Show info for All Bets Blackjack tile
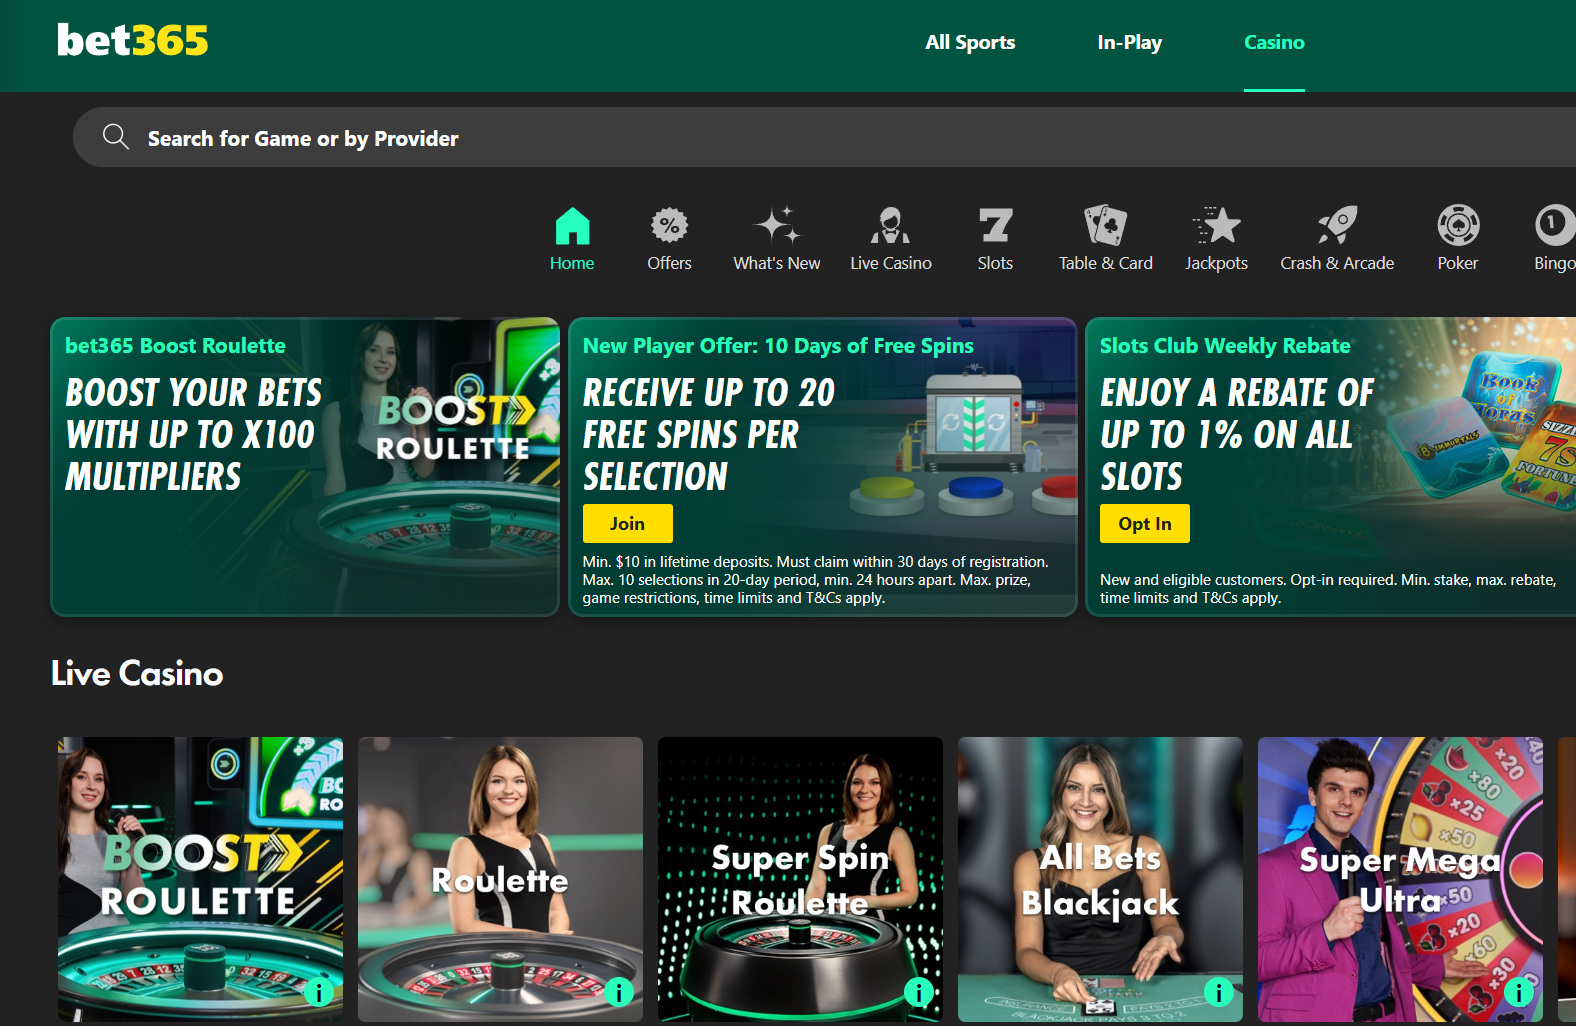Image resolution: width=1576 pixels, height=1026 pixels. (1218, 992)
